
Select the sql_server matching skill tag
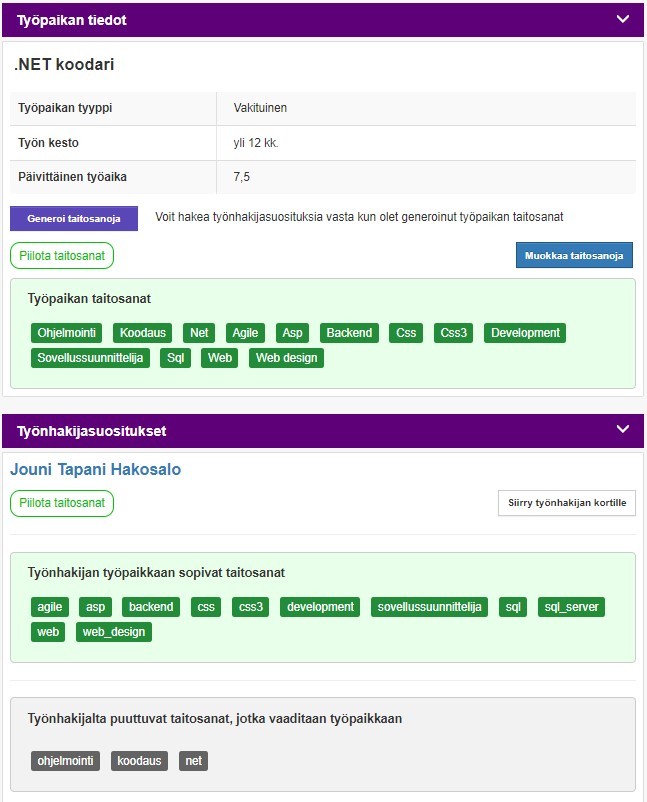[x=571, y=607]
